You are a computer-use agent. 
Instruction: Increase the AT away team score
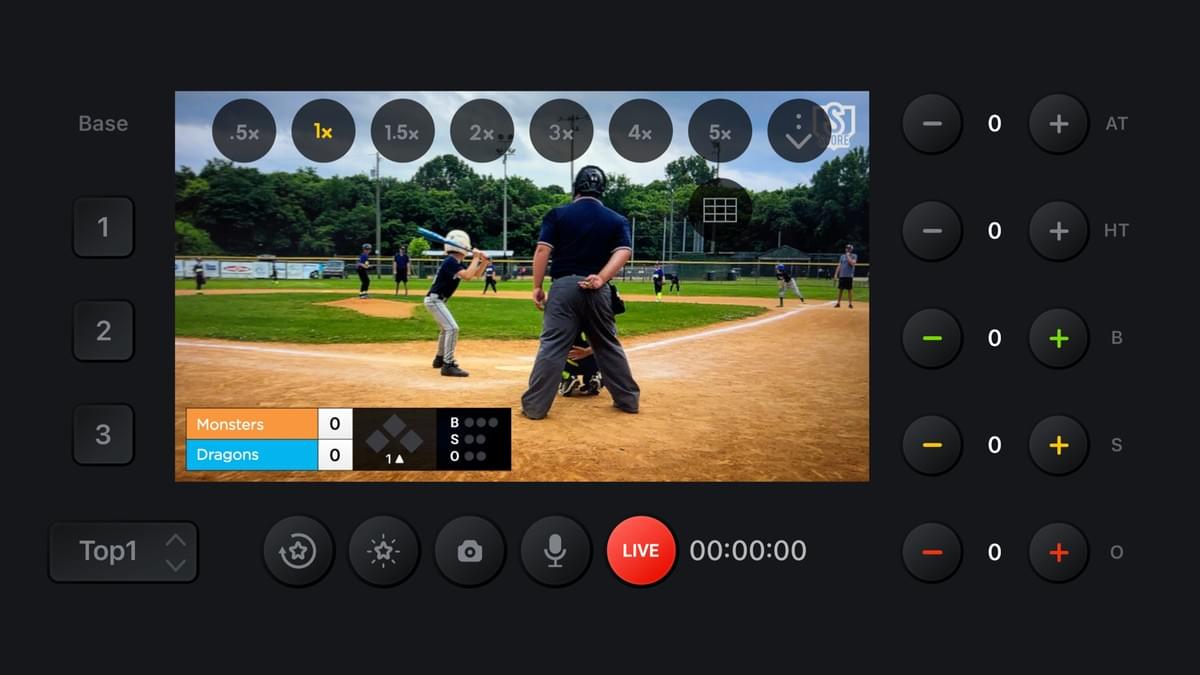click(1059, 124)
